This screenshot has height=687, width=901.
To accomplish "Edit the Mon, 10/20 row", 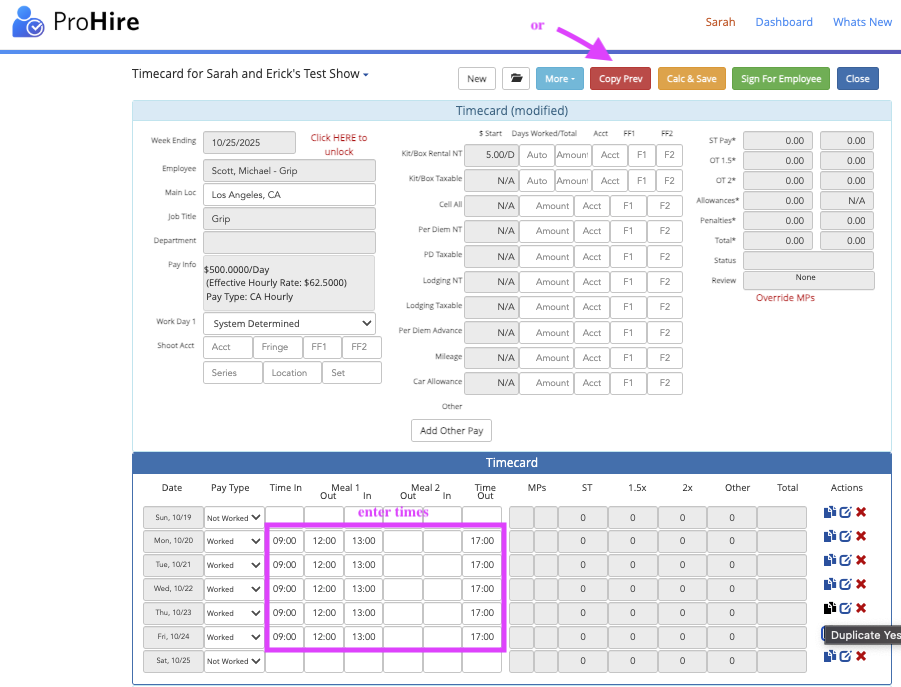I will tap(845, 536).
